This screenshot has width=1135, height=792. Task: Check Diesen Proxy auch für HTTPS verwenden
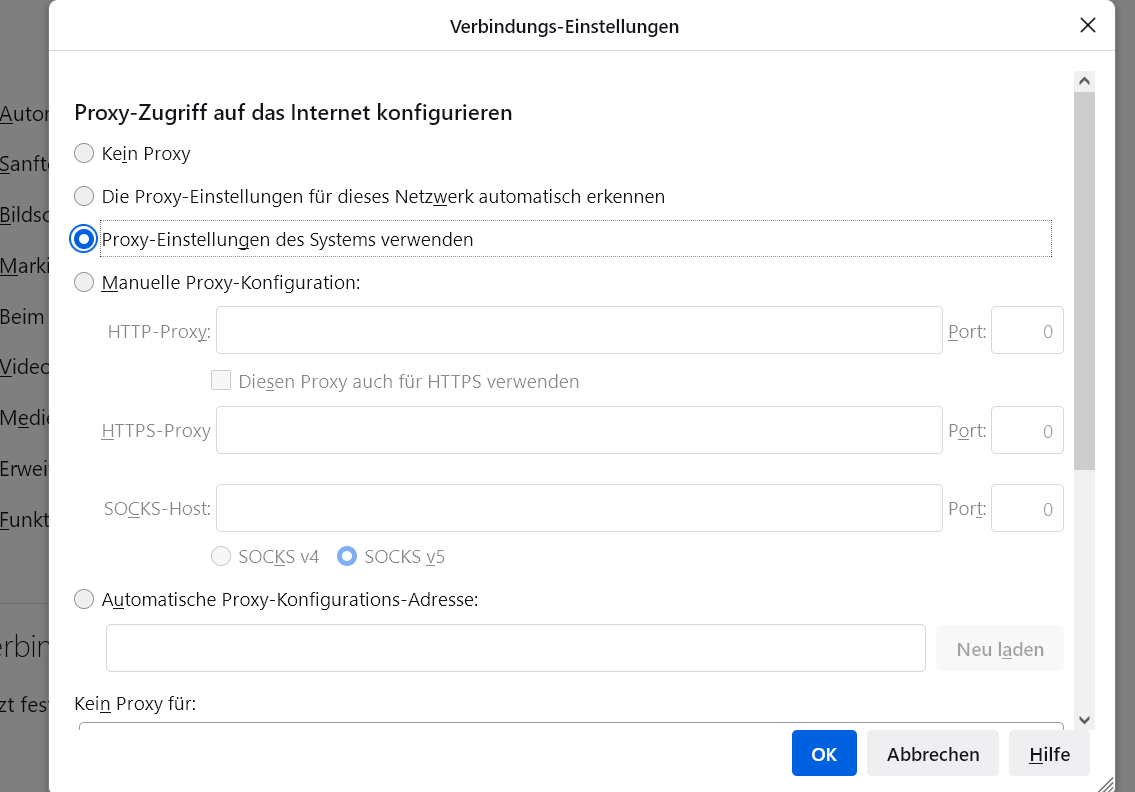(221, 381)
